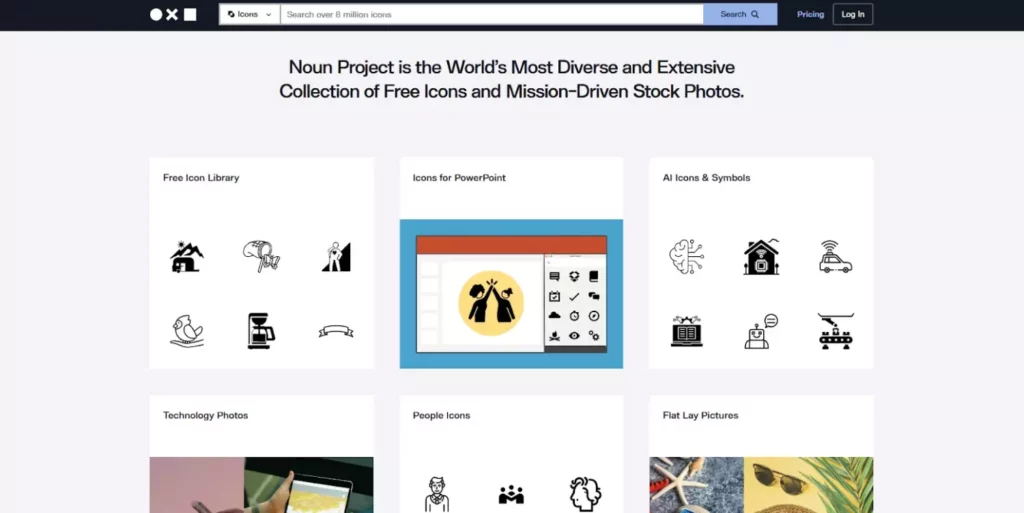1024x513 pixels.
Task: Select the coffee maker icon
Action: [x=261, y=330]
